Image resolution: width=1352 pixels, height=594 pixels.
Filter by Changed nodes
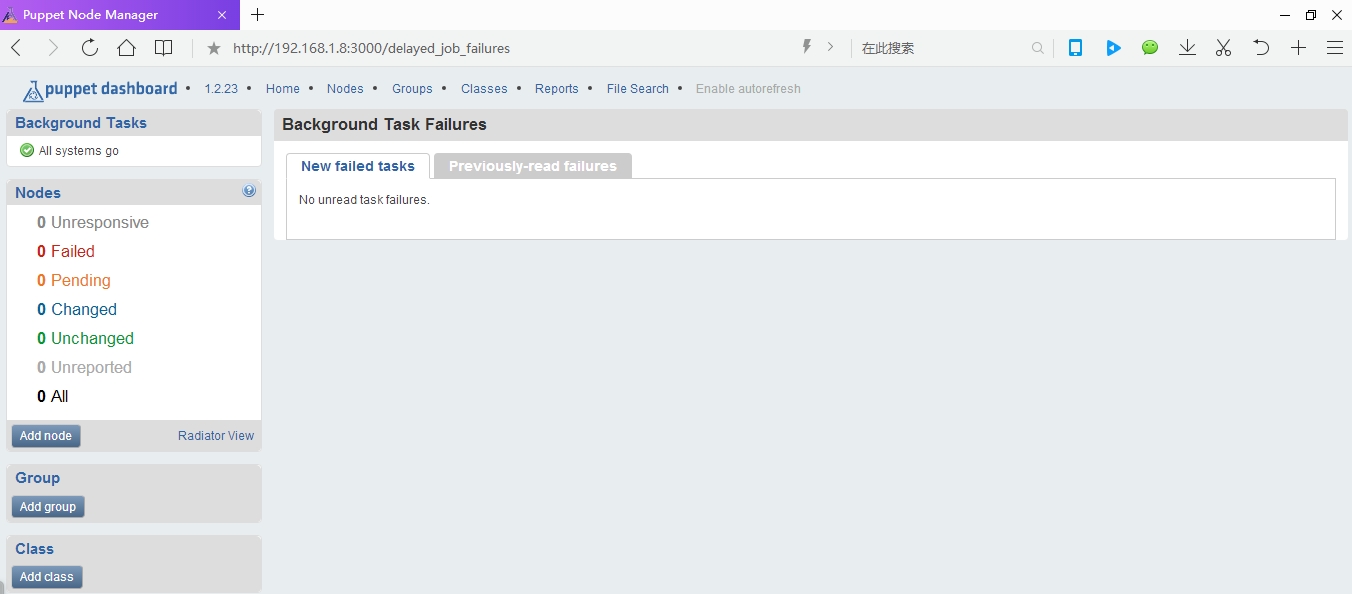(77, 310)
